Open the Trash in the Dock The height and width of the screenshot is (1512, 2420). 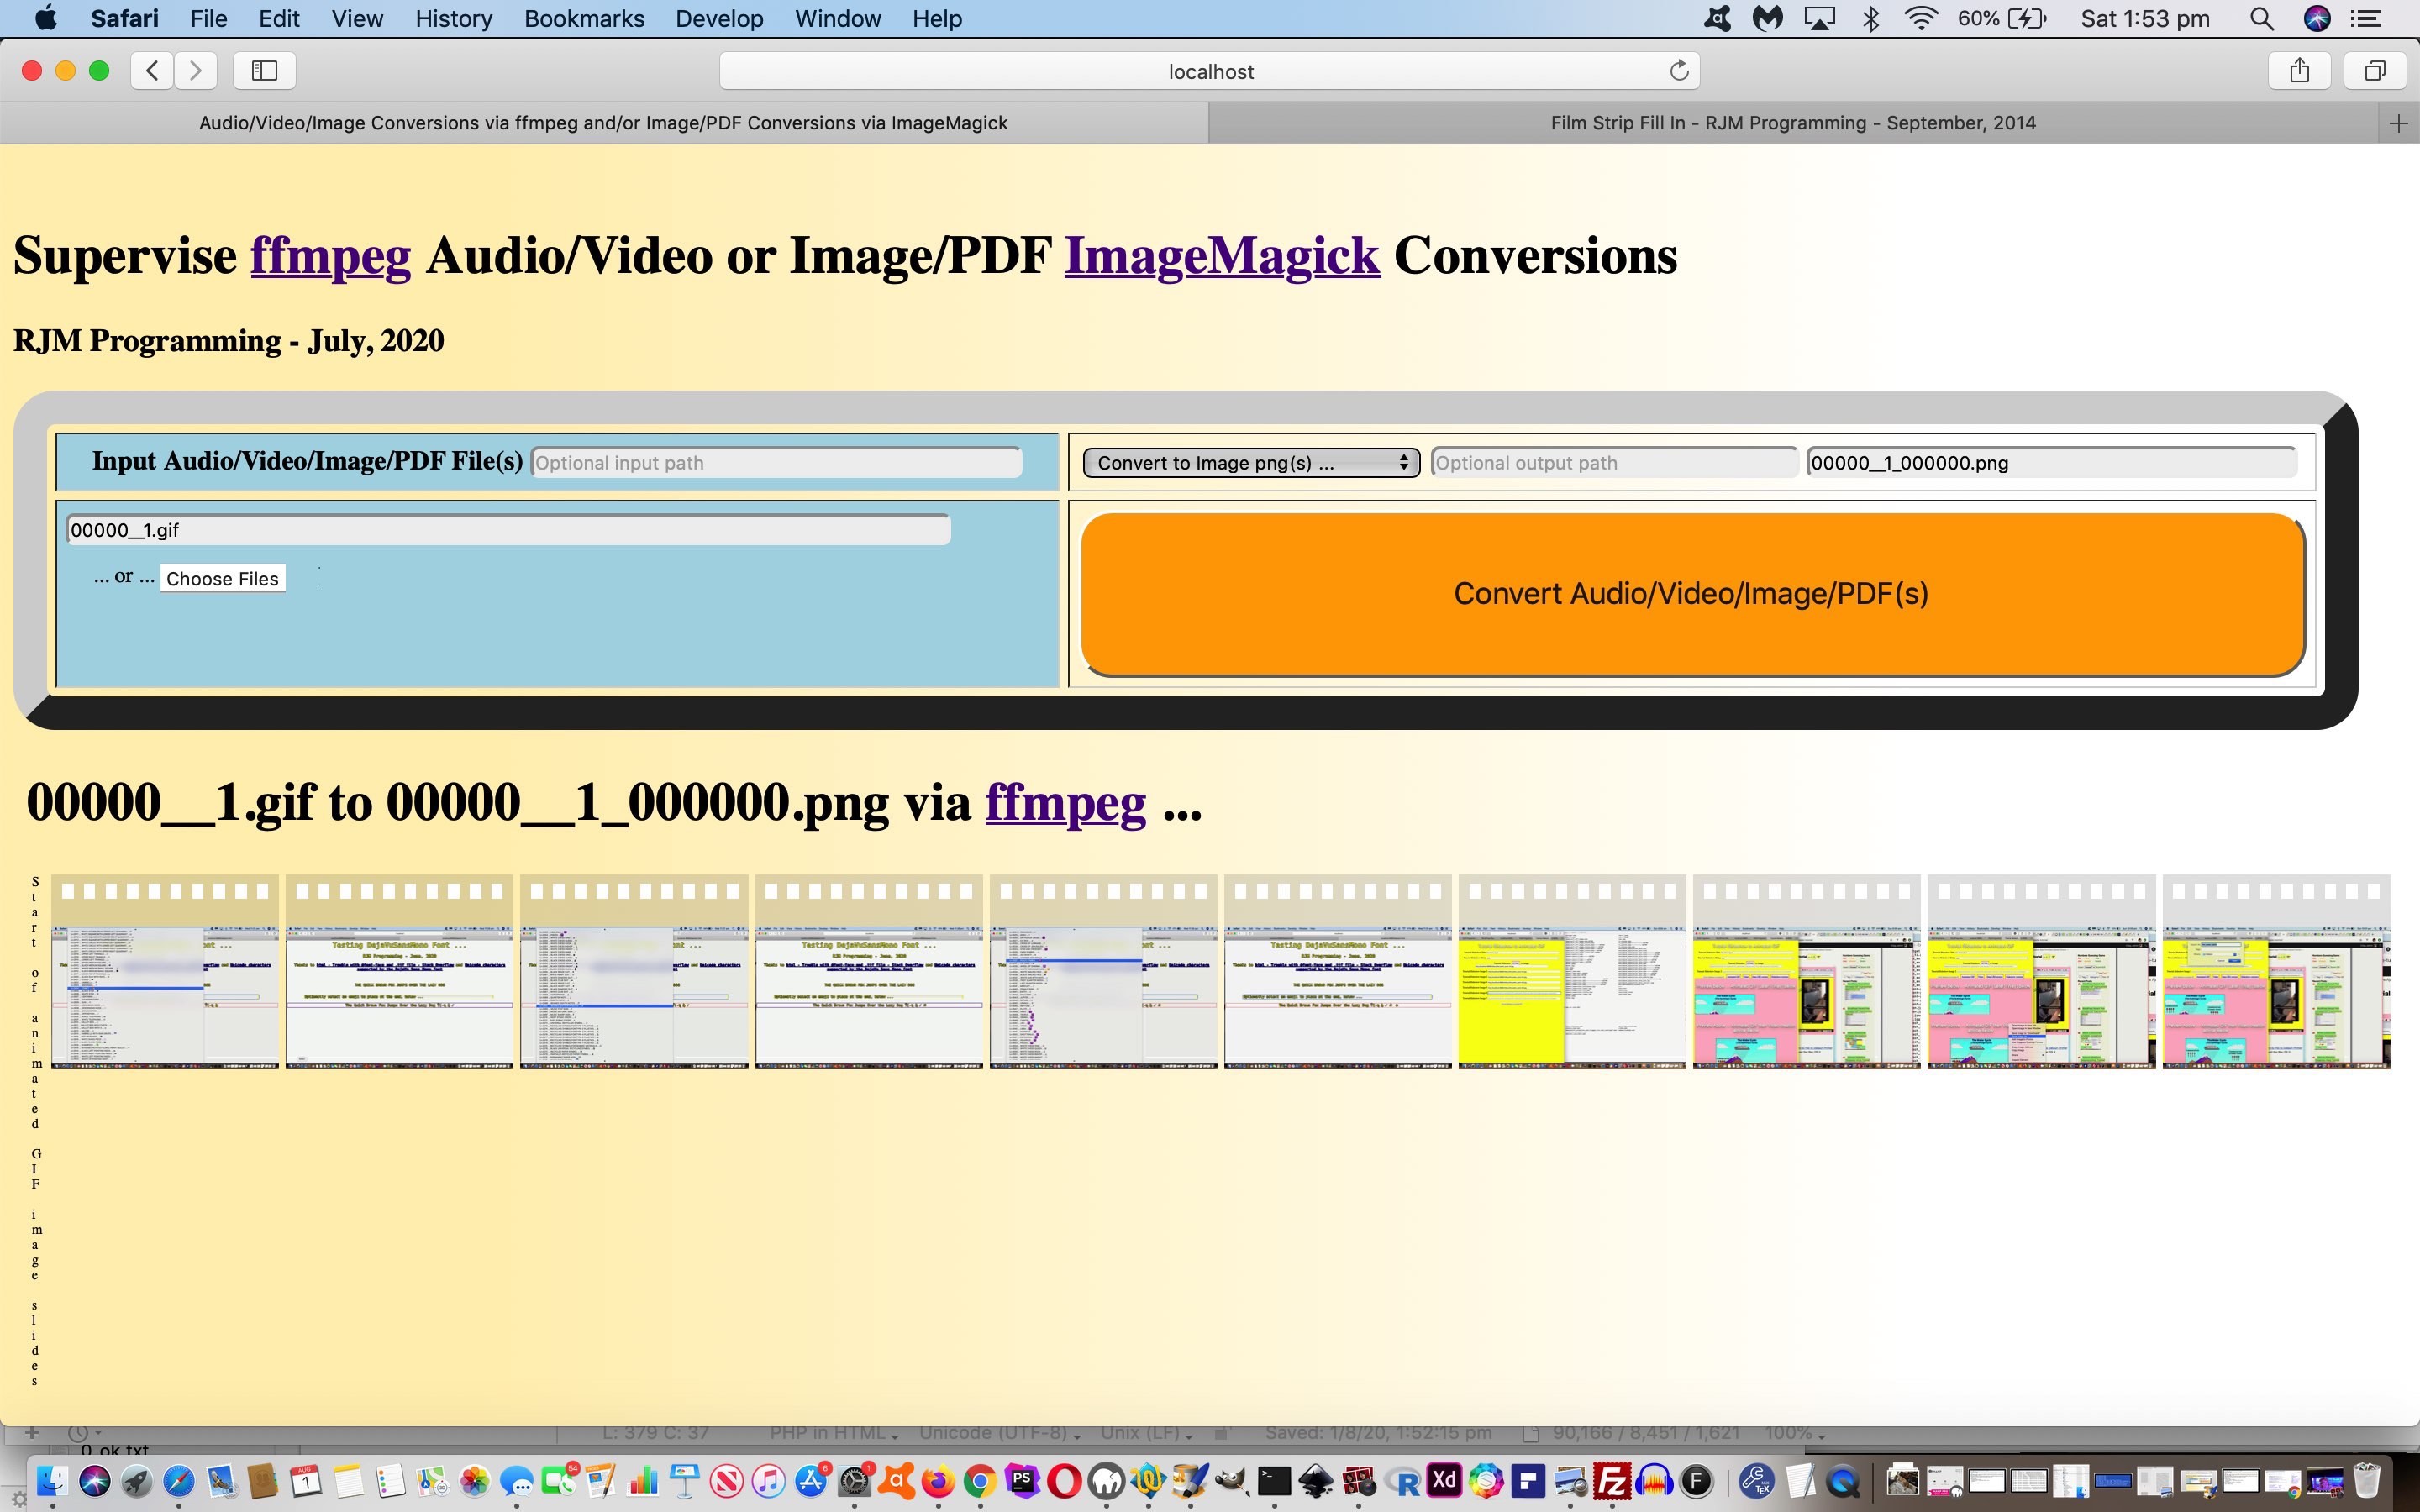point(2366,1481)
